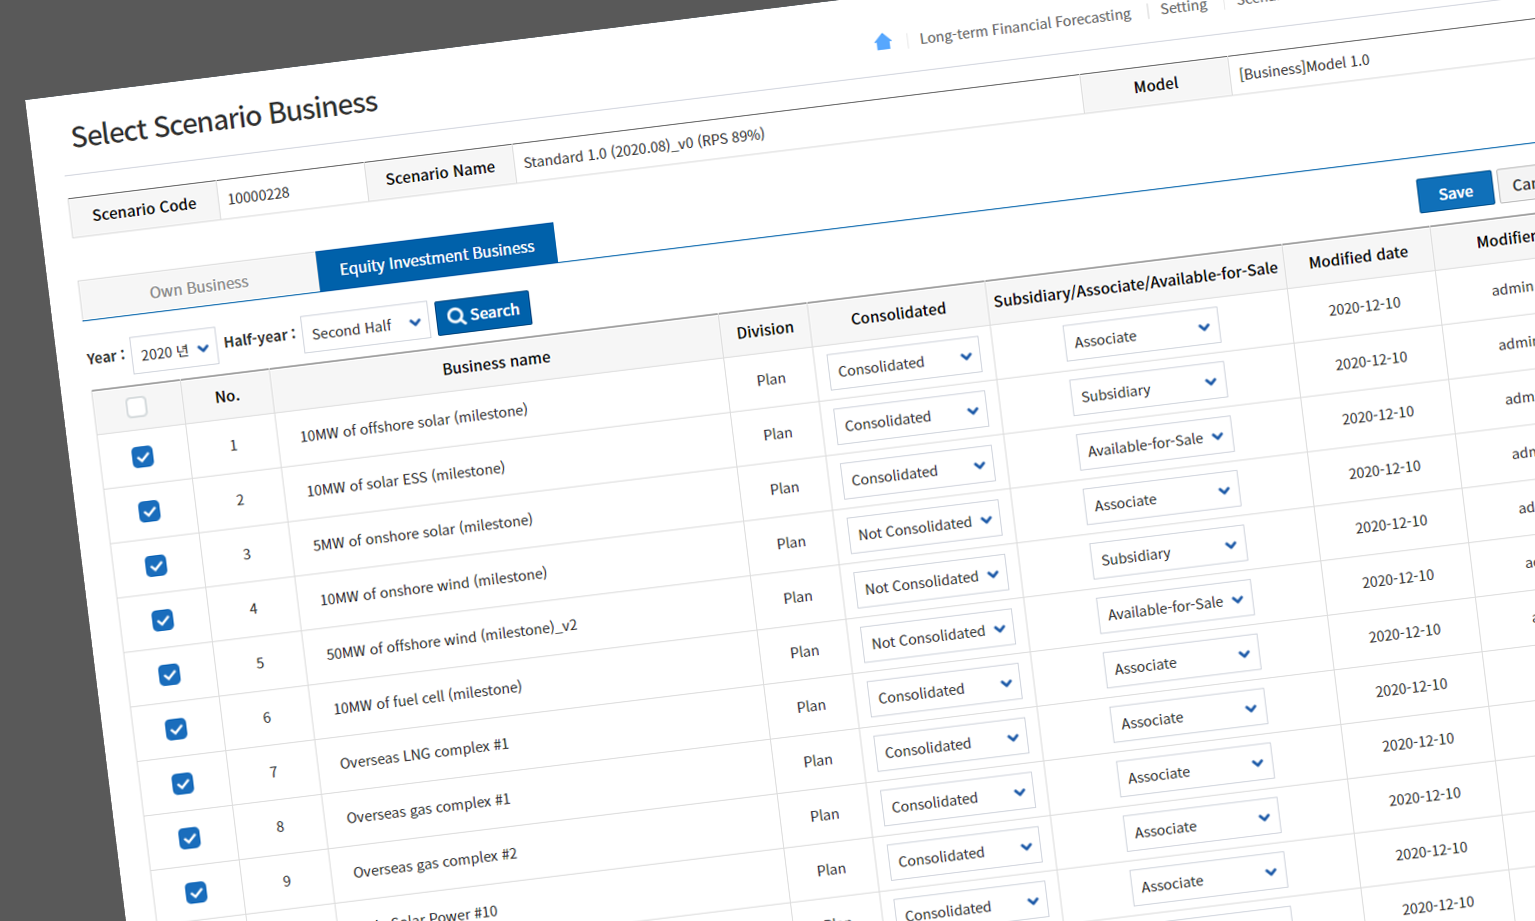Go to home via house icon
This screenshot has height=921, width=1535.
(x=883, y=41)
